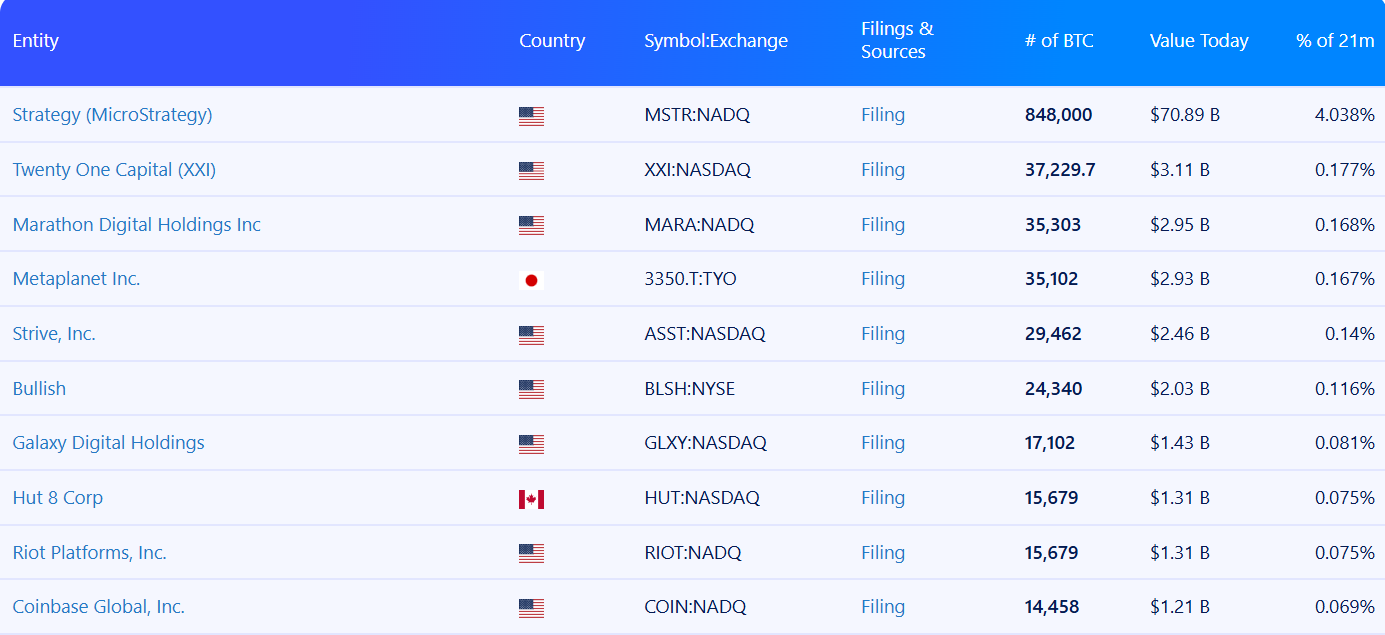Click the Canada flag in Hut 8 Corp row
Screen dimensions: 1385x635
531,499
